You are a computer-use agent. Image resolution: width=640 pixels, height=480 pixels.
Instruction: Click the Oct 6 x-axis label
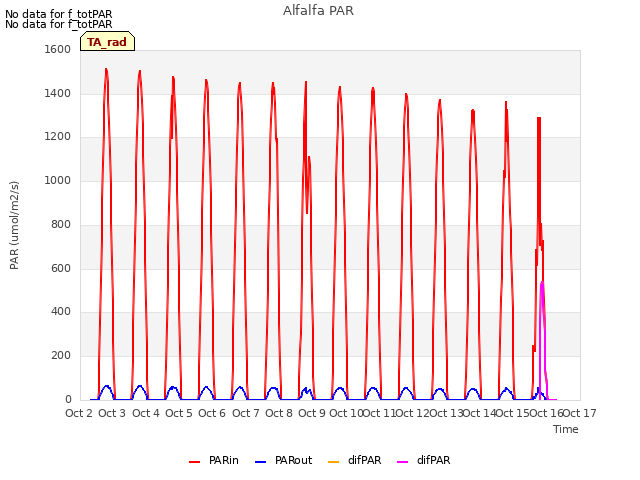click(212, 413)
